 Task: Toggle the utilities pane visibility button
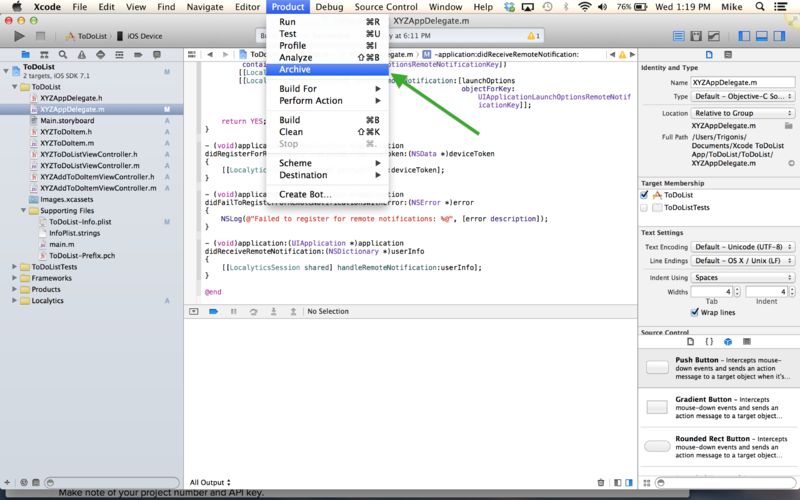click(x=779, y=36)
